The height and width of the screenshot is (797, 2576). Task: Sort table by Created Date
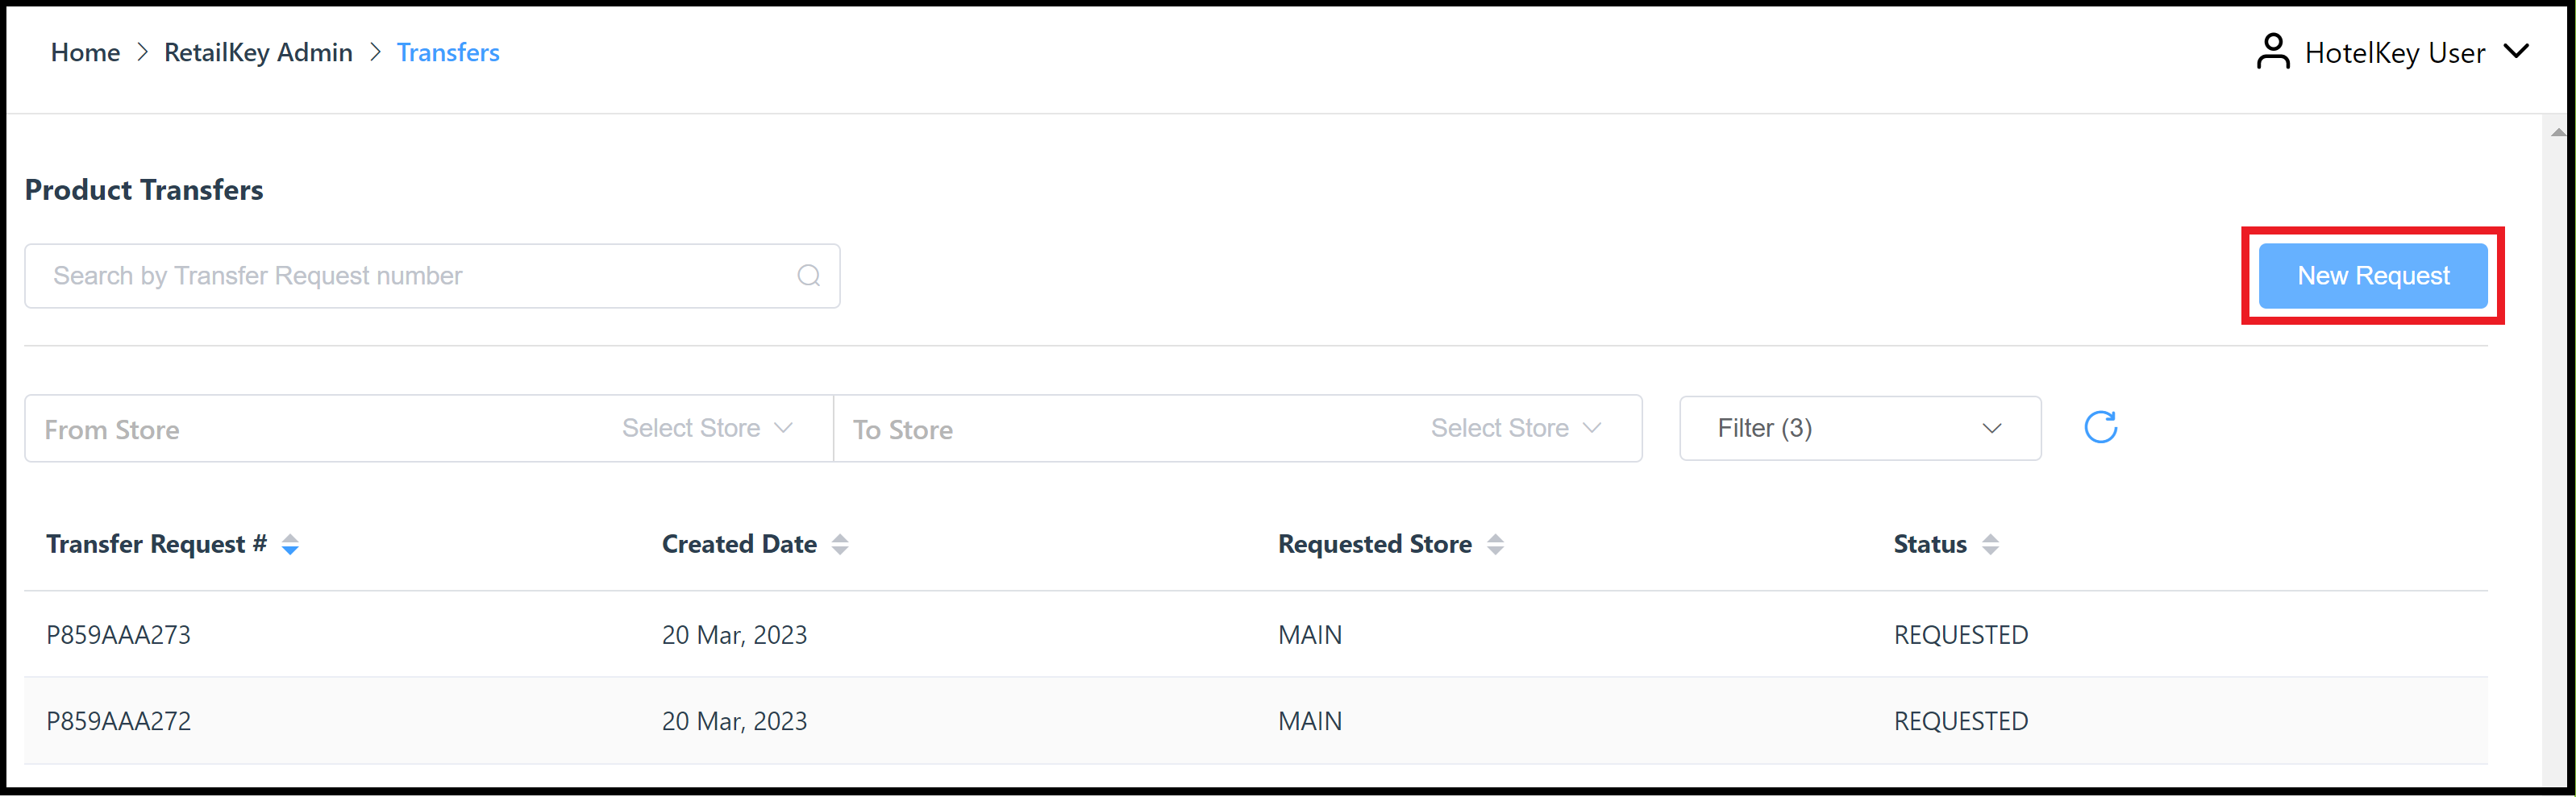(841, 544)
